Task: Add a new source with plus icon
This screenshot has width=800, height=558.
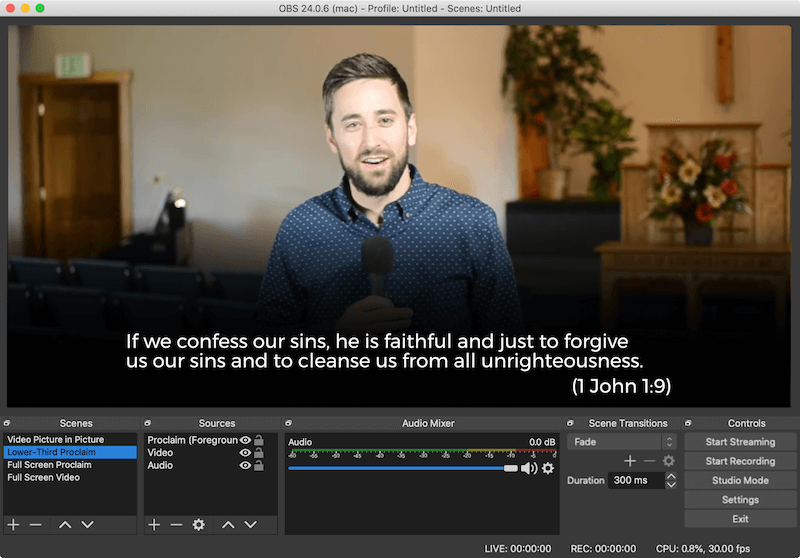Action: click(x=154, y=524)
